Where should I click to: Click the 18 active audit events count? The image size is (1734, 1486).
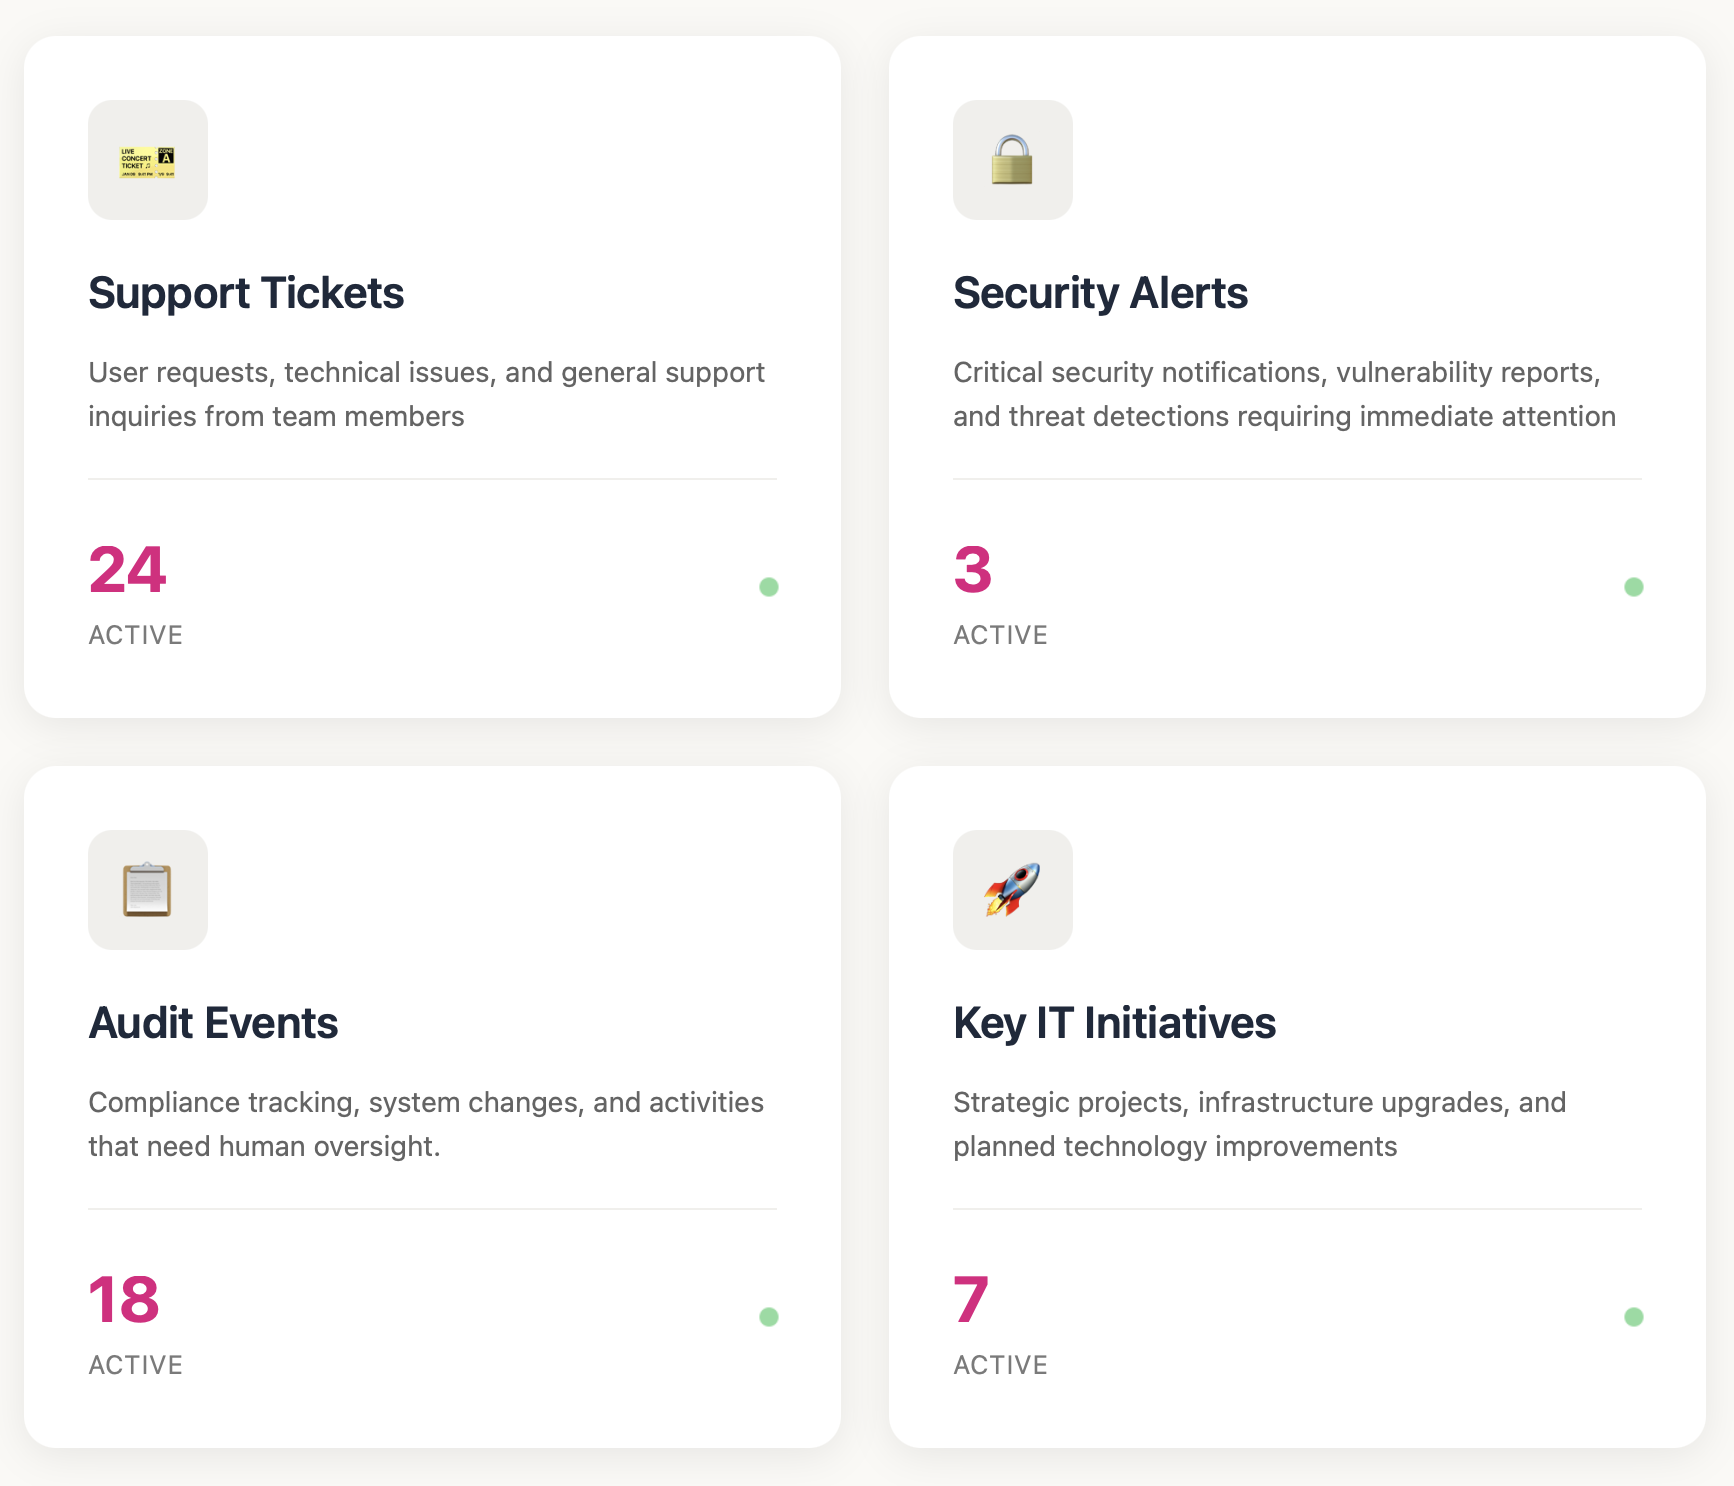[x=124, y=1300]
